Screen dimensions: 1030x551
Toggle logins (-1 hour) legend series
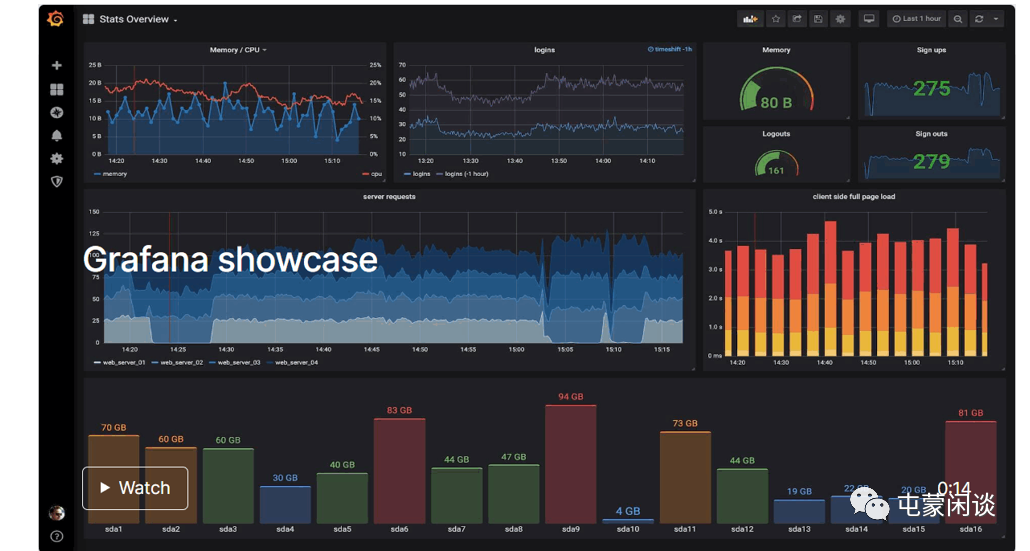click(x=462, y=174)
